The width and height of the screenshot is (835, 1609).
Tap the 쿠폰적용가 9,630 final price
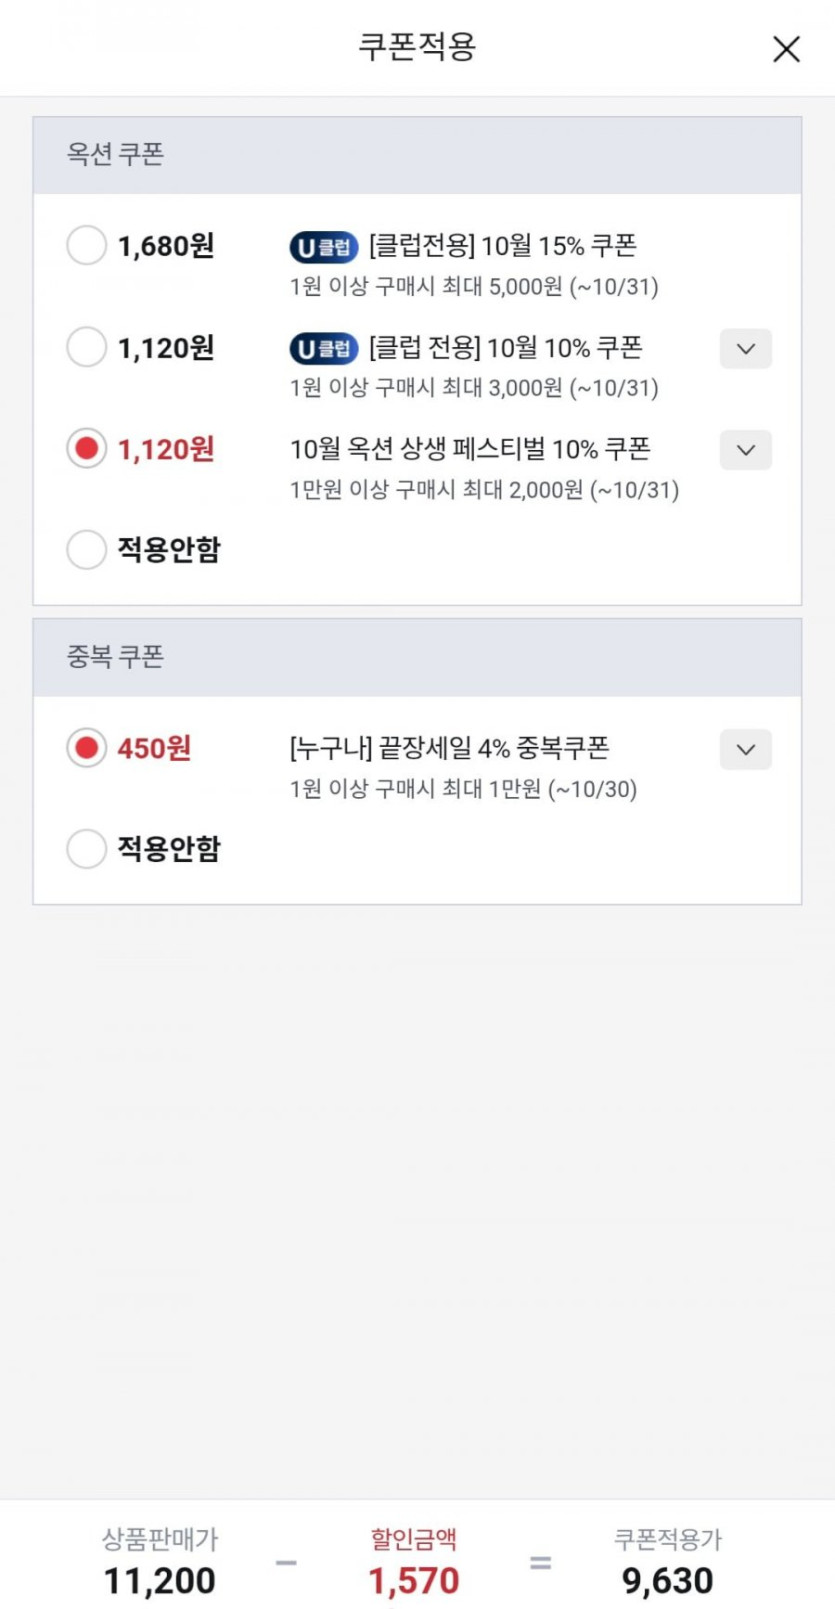[667, 1580]
